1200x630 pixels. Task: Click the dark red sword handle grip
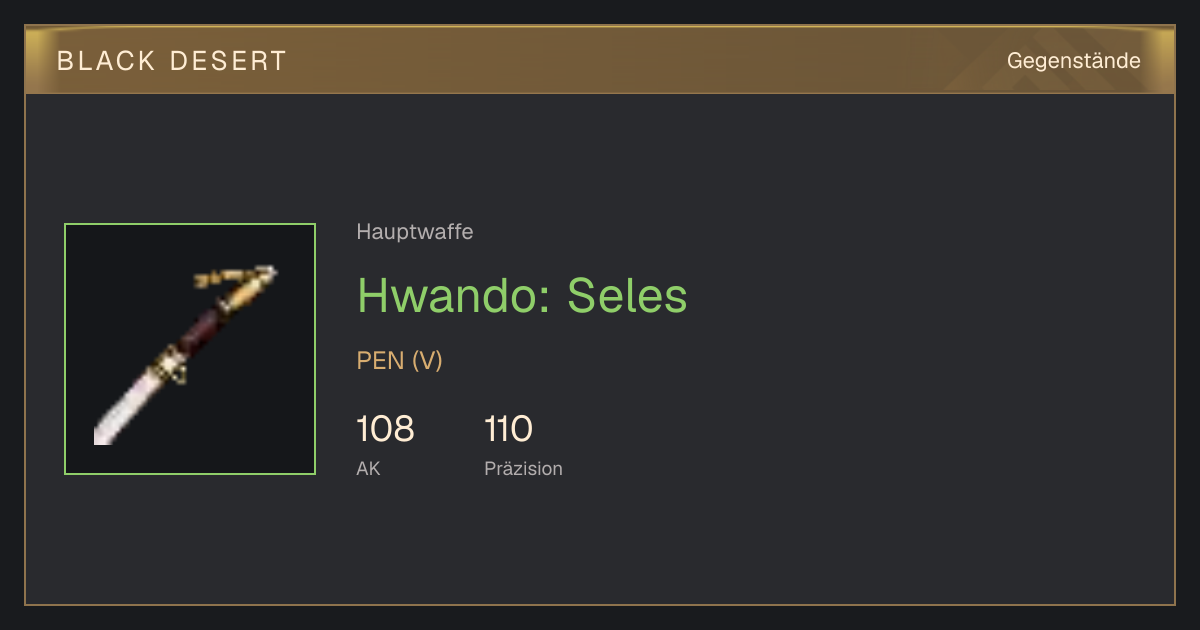[204, 330]
